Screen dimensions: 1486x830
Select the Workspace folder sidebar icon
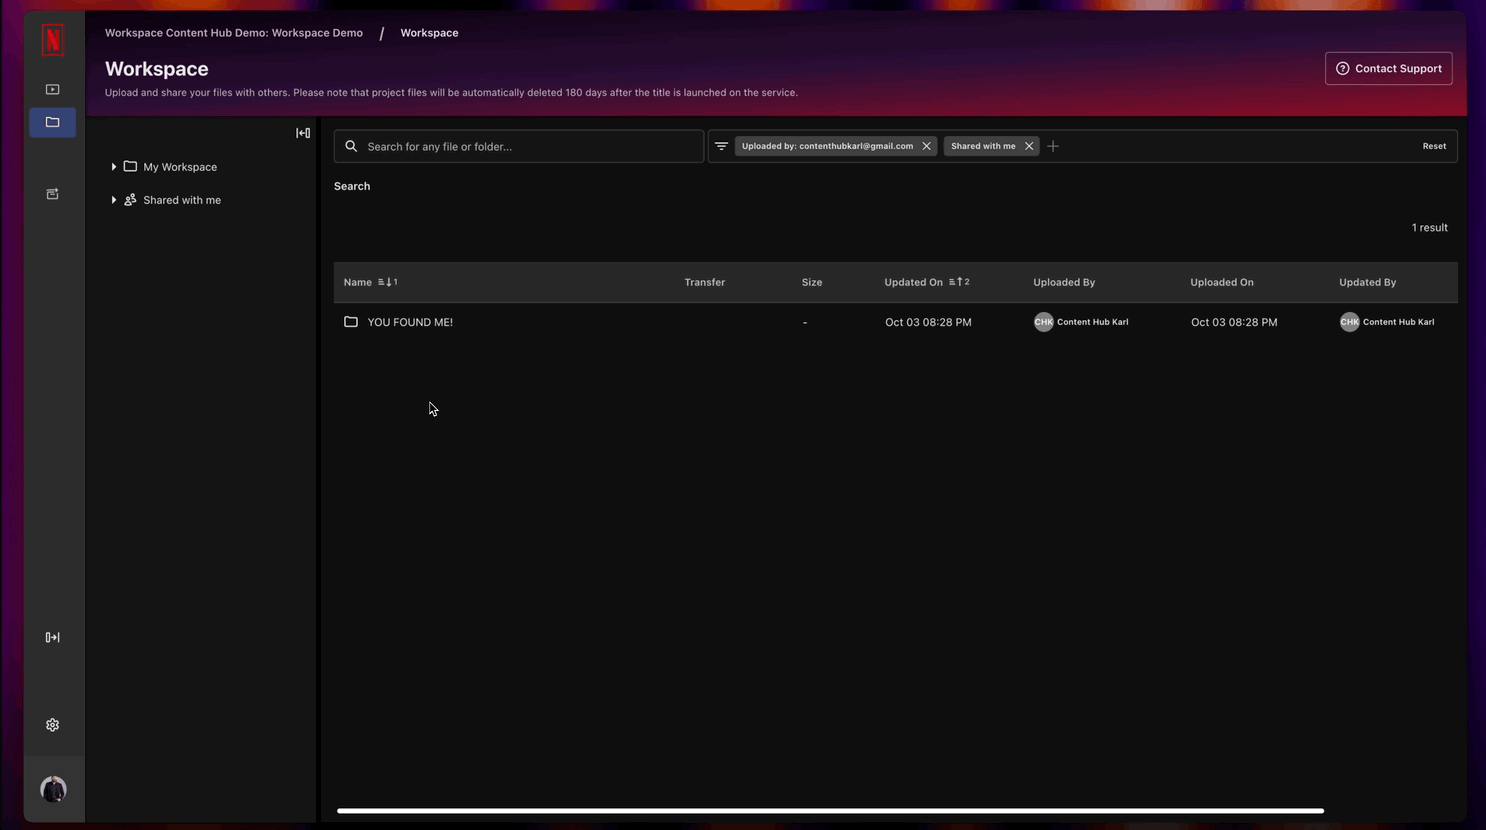pyautogui.click(x=53, y=122)
